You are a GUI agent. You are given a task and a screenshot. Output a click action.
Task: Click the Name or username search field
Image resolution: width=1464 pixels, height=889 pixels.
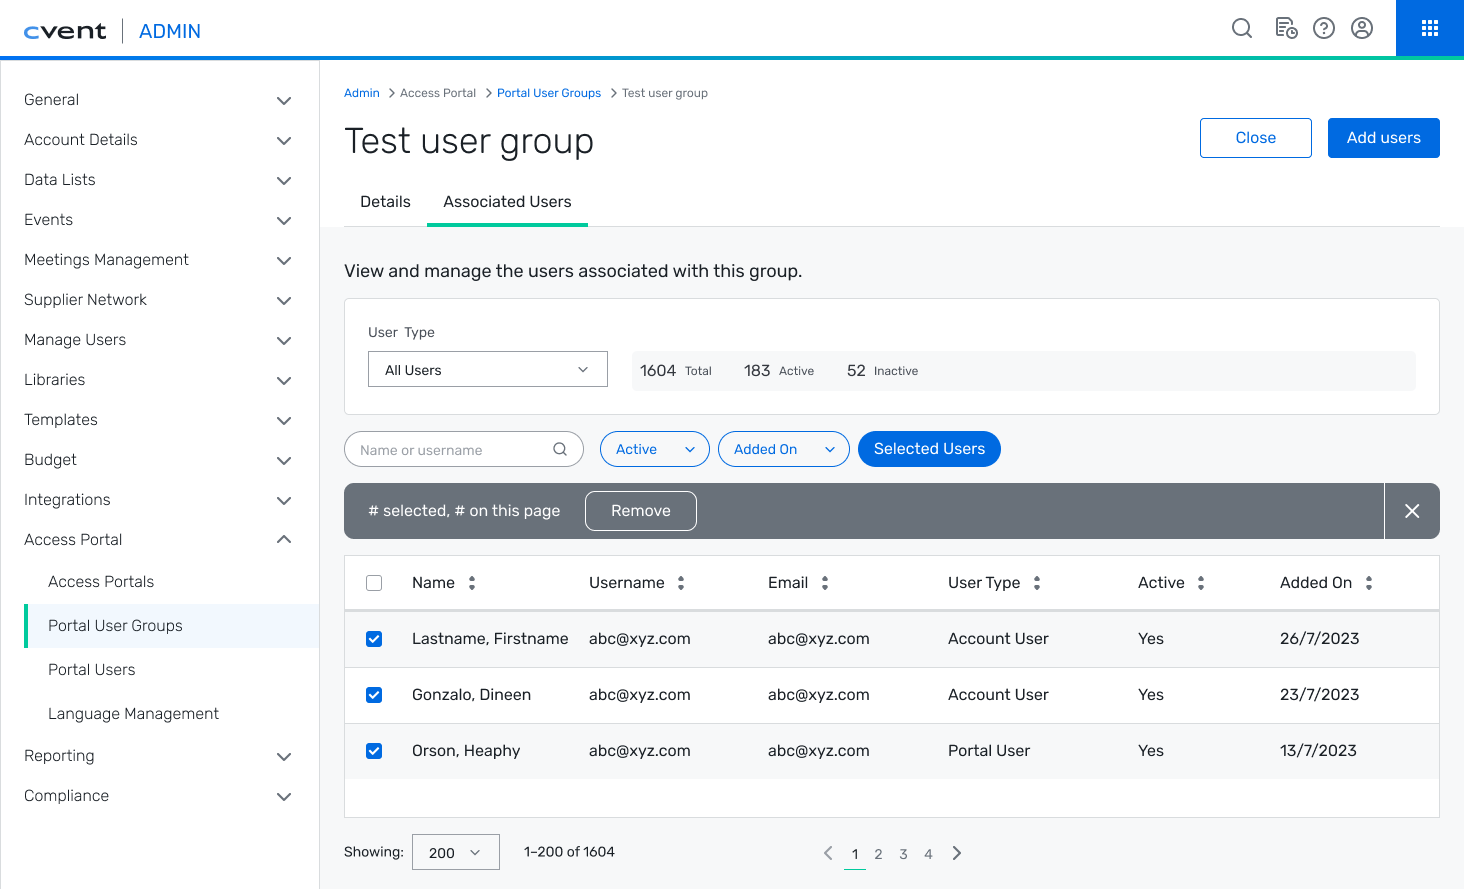[x=464, y=449]
